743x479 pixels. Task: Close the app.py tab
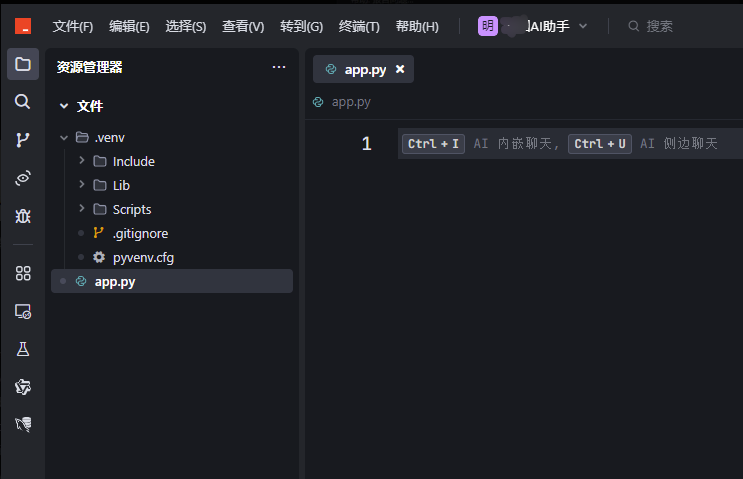400,69
